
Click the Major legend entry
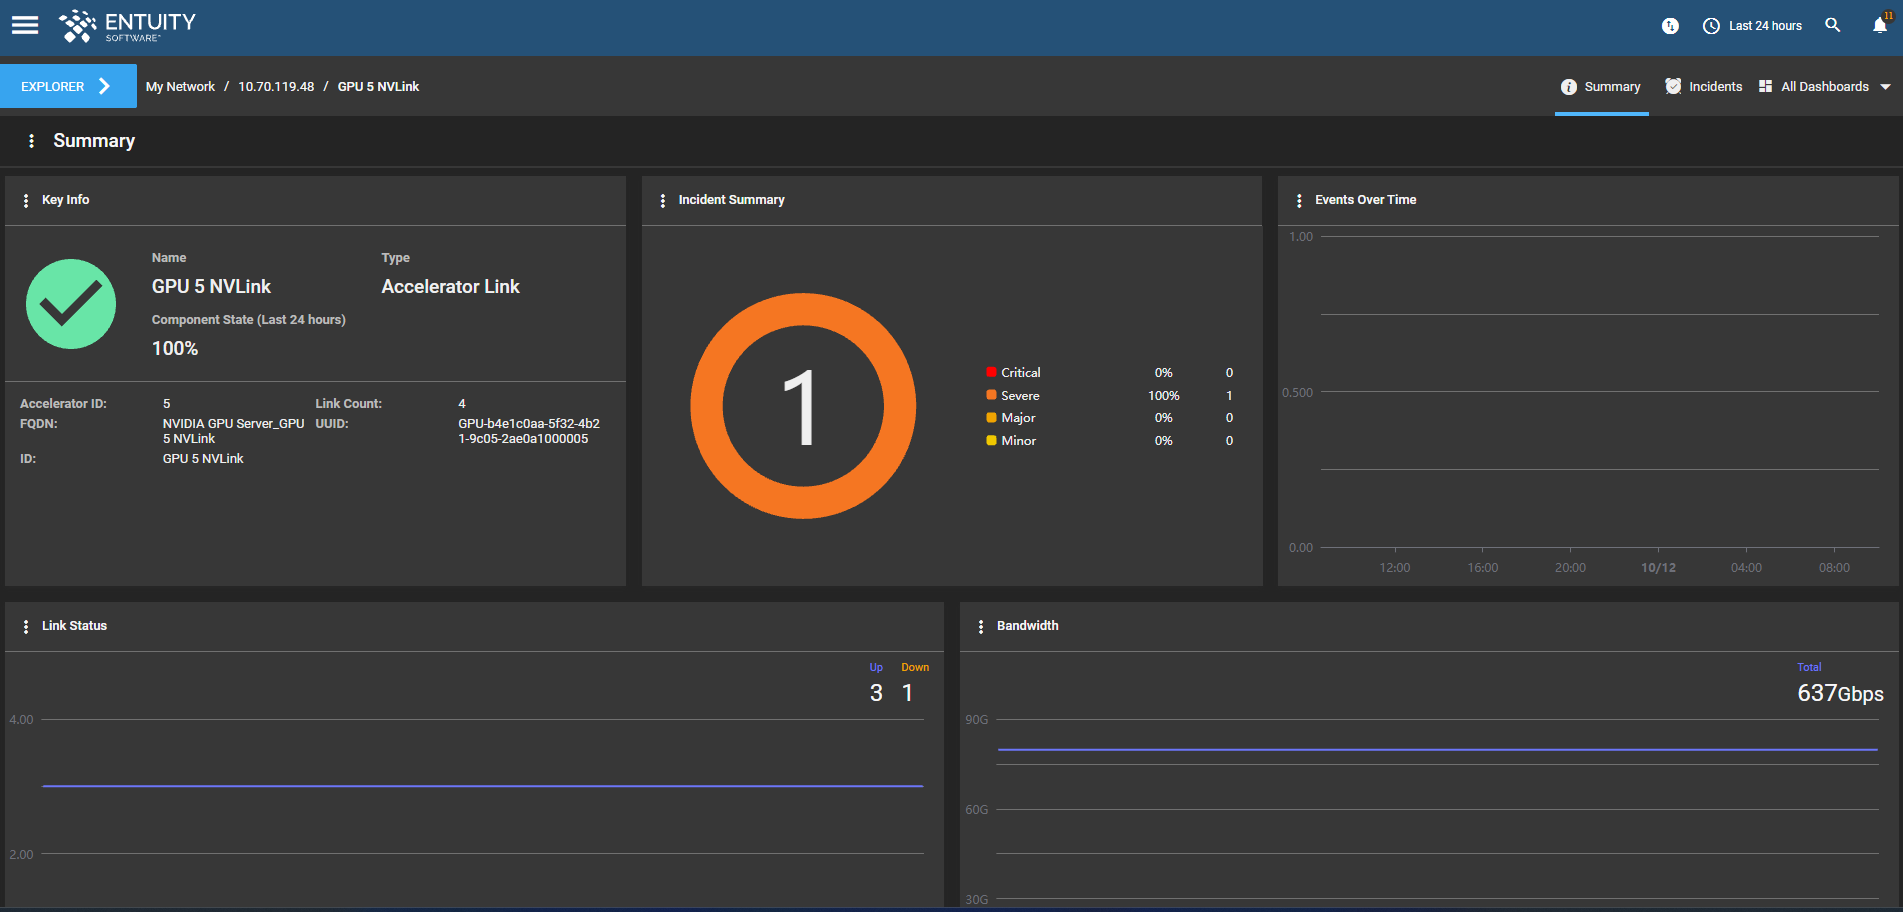coord(1018,418)
